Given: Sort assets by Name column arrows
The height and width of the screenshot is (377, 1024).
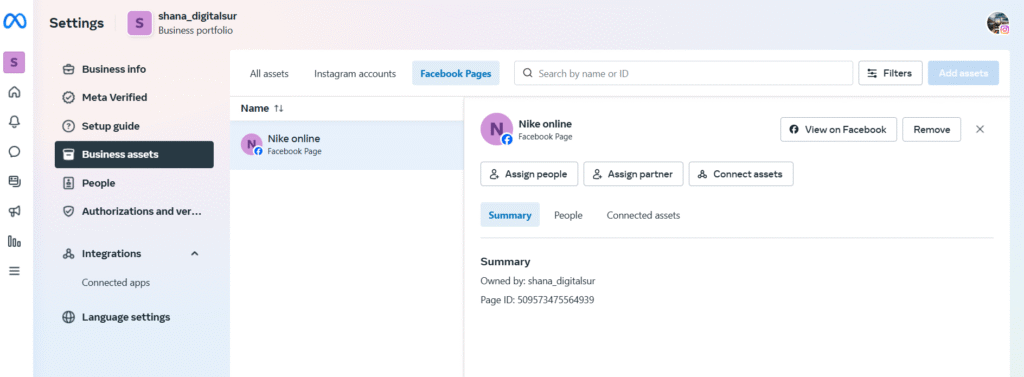Looking at the screenshot, I should tap(279, 108).
